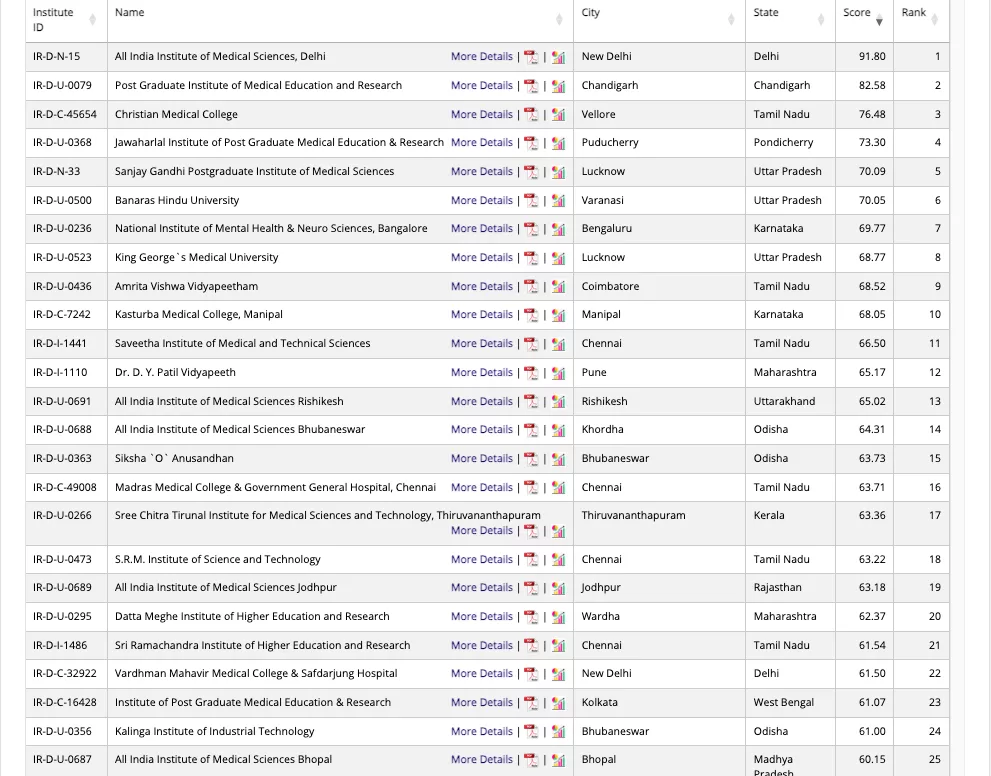Click More Details for Amrita Vishwa Vidyapeetham
Screen dimensions: 991x776
[x=481, y=287]
